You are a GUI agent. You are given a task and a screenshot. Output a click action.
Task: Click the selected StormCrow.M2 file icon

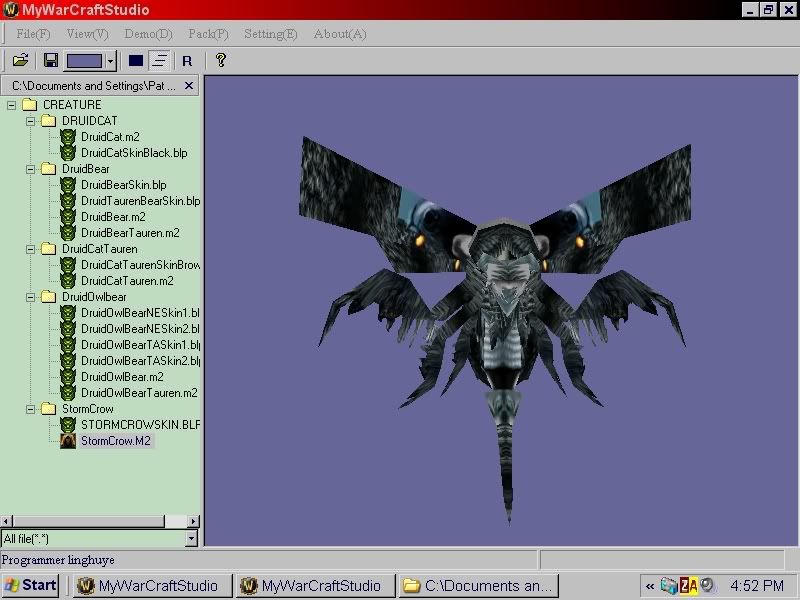(x=68, y=440)
